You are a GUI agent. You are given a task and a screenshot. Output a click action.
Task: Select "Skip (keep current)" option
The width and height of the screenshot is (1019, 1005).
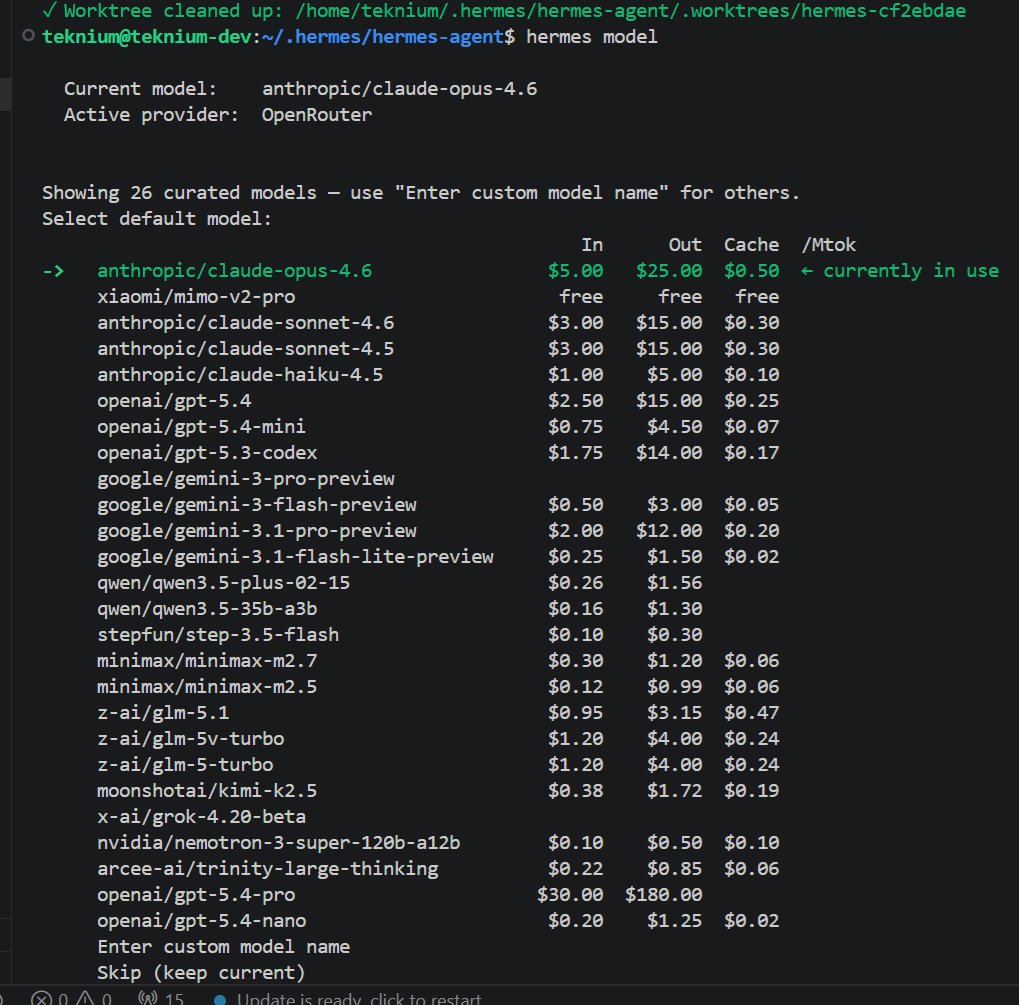pyautogui.click(x=200, y=972)
